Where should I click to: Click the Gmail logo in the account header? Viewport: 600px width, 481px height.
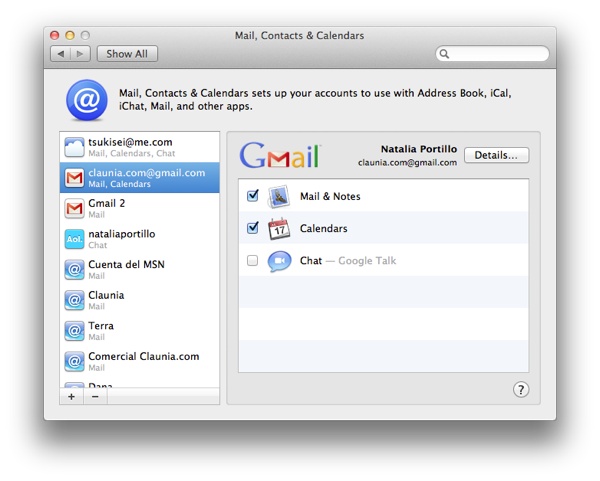click(x=280, y=155)
